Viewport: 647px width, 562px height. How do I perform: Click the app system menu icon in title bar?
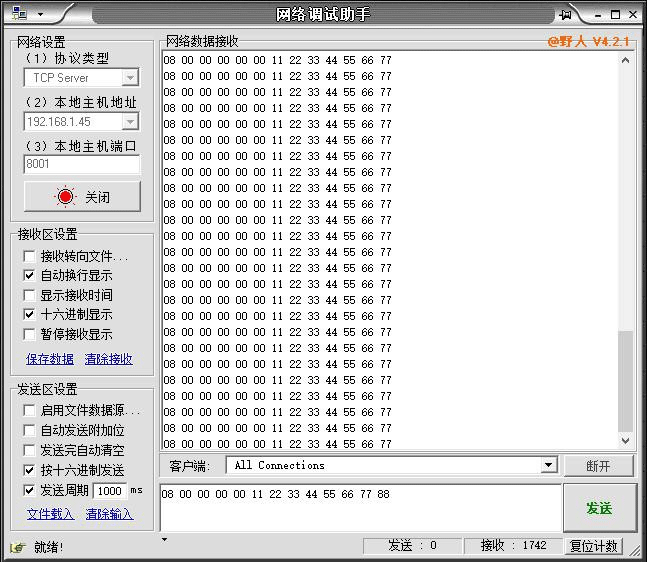point(19,14)
